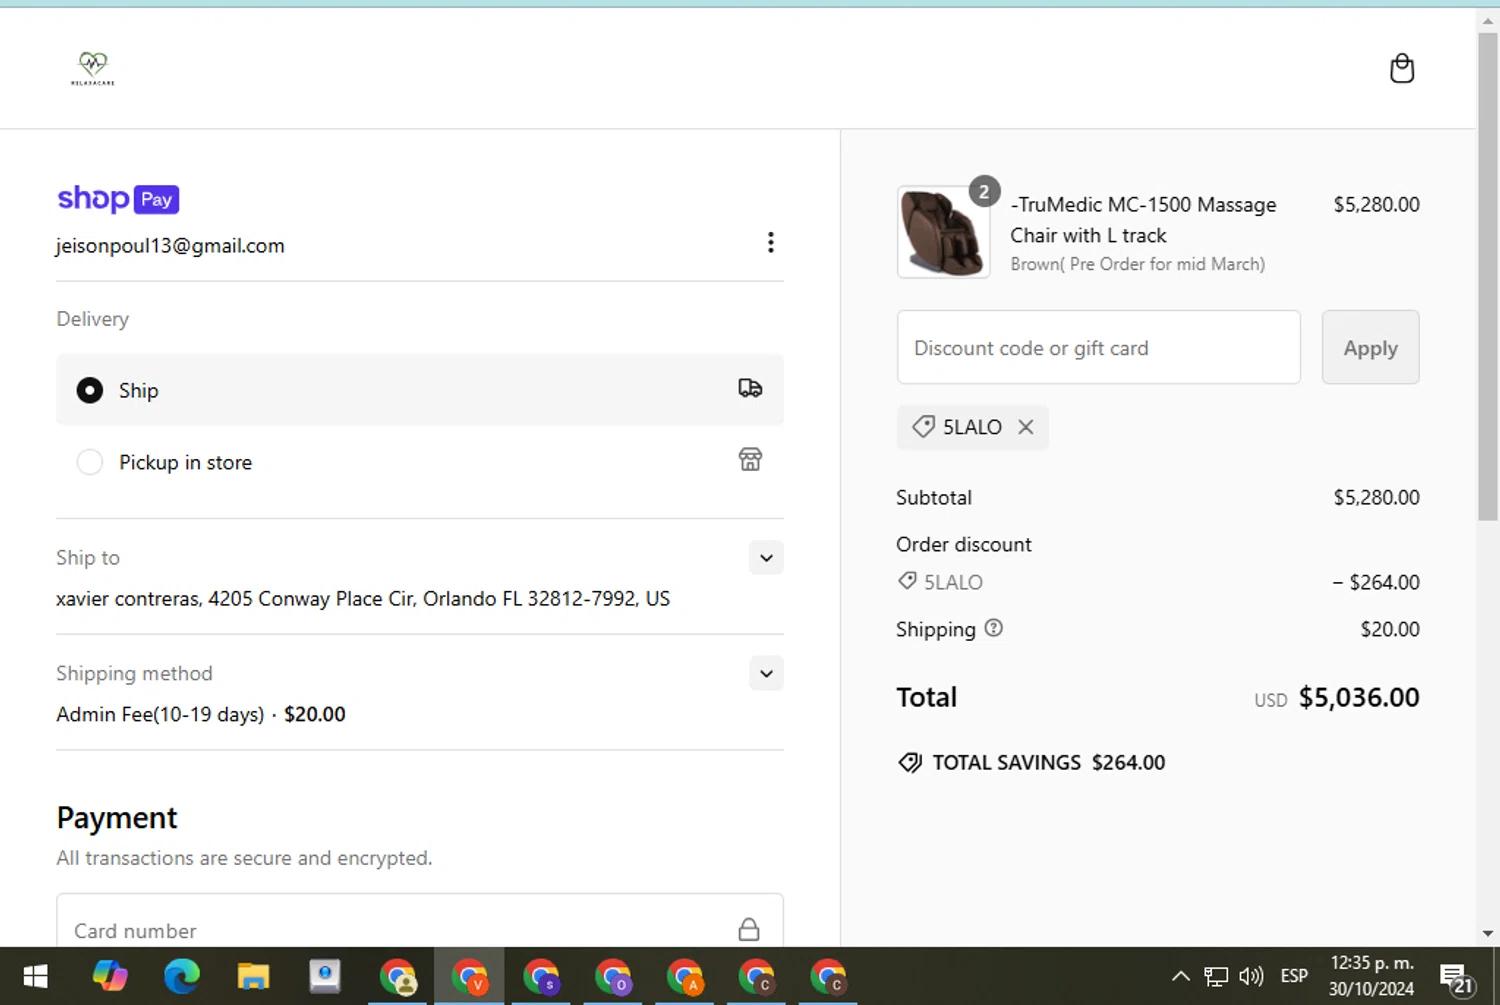Click the lock icon in the Card number field
Image resolution: width=1500 pixels, height=1005 pixels.
pyautogui.click(x=748, y=930)
